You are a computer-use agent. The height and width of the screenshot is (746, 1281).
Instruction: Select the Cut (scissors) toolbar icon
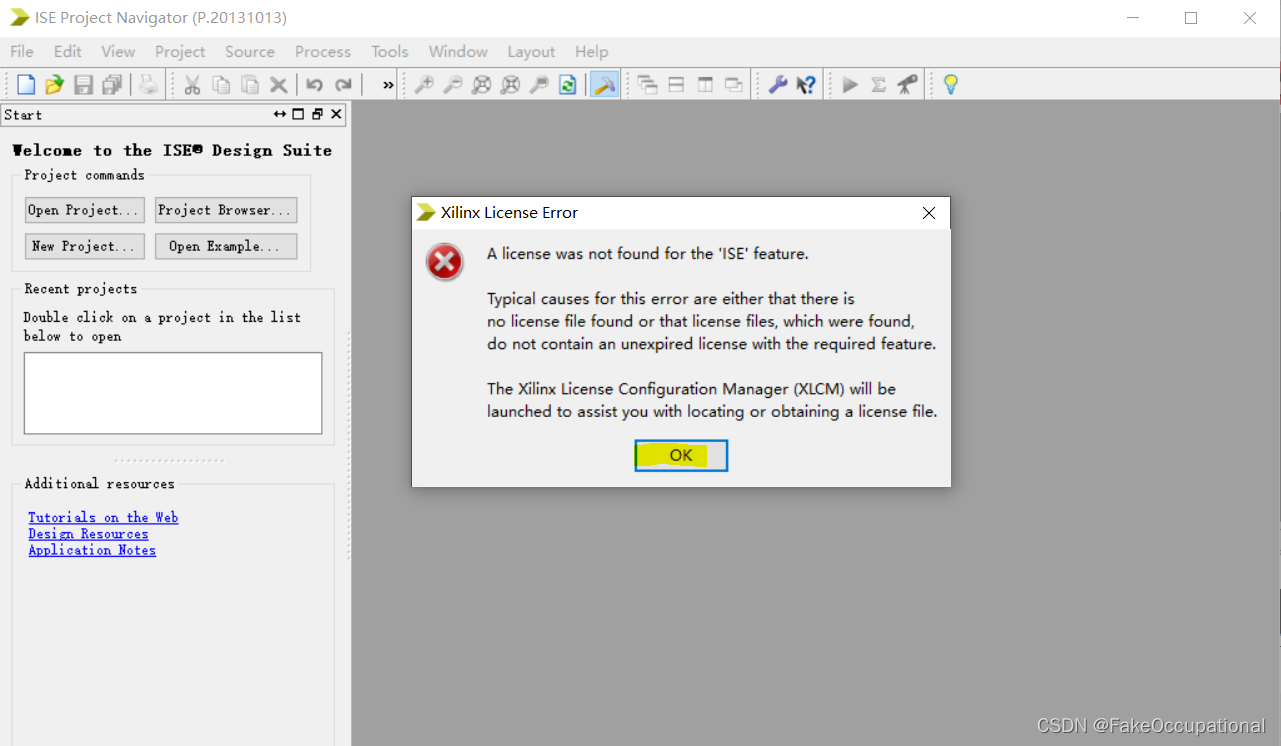click(x=192, y=84)
